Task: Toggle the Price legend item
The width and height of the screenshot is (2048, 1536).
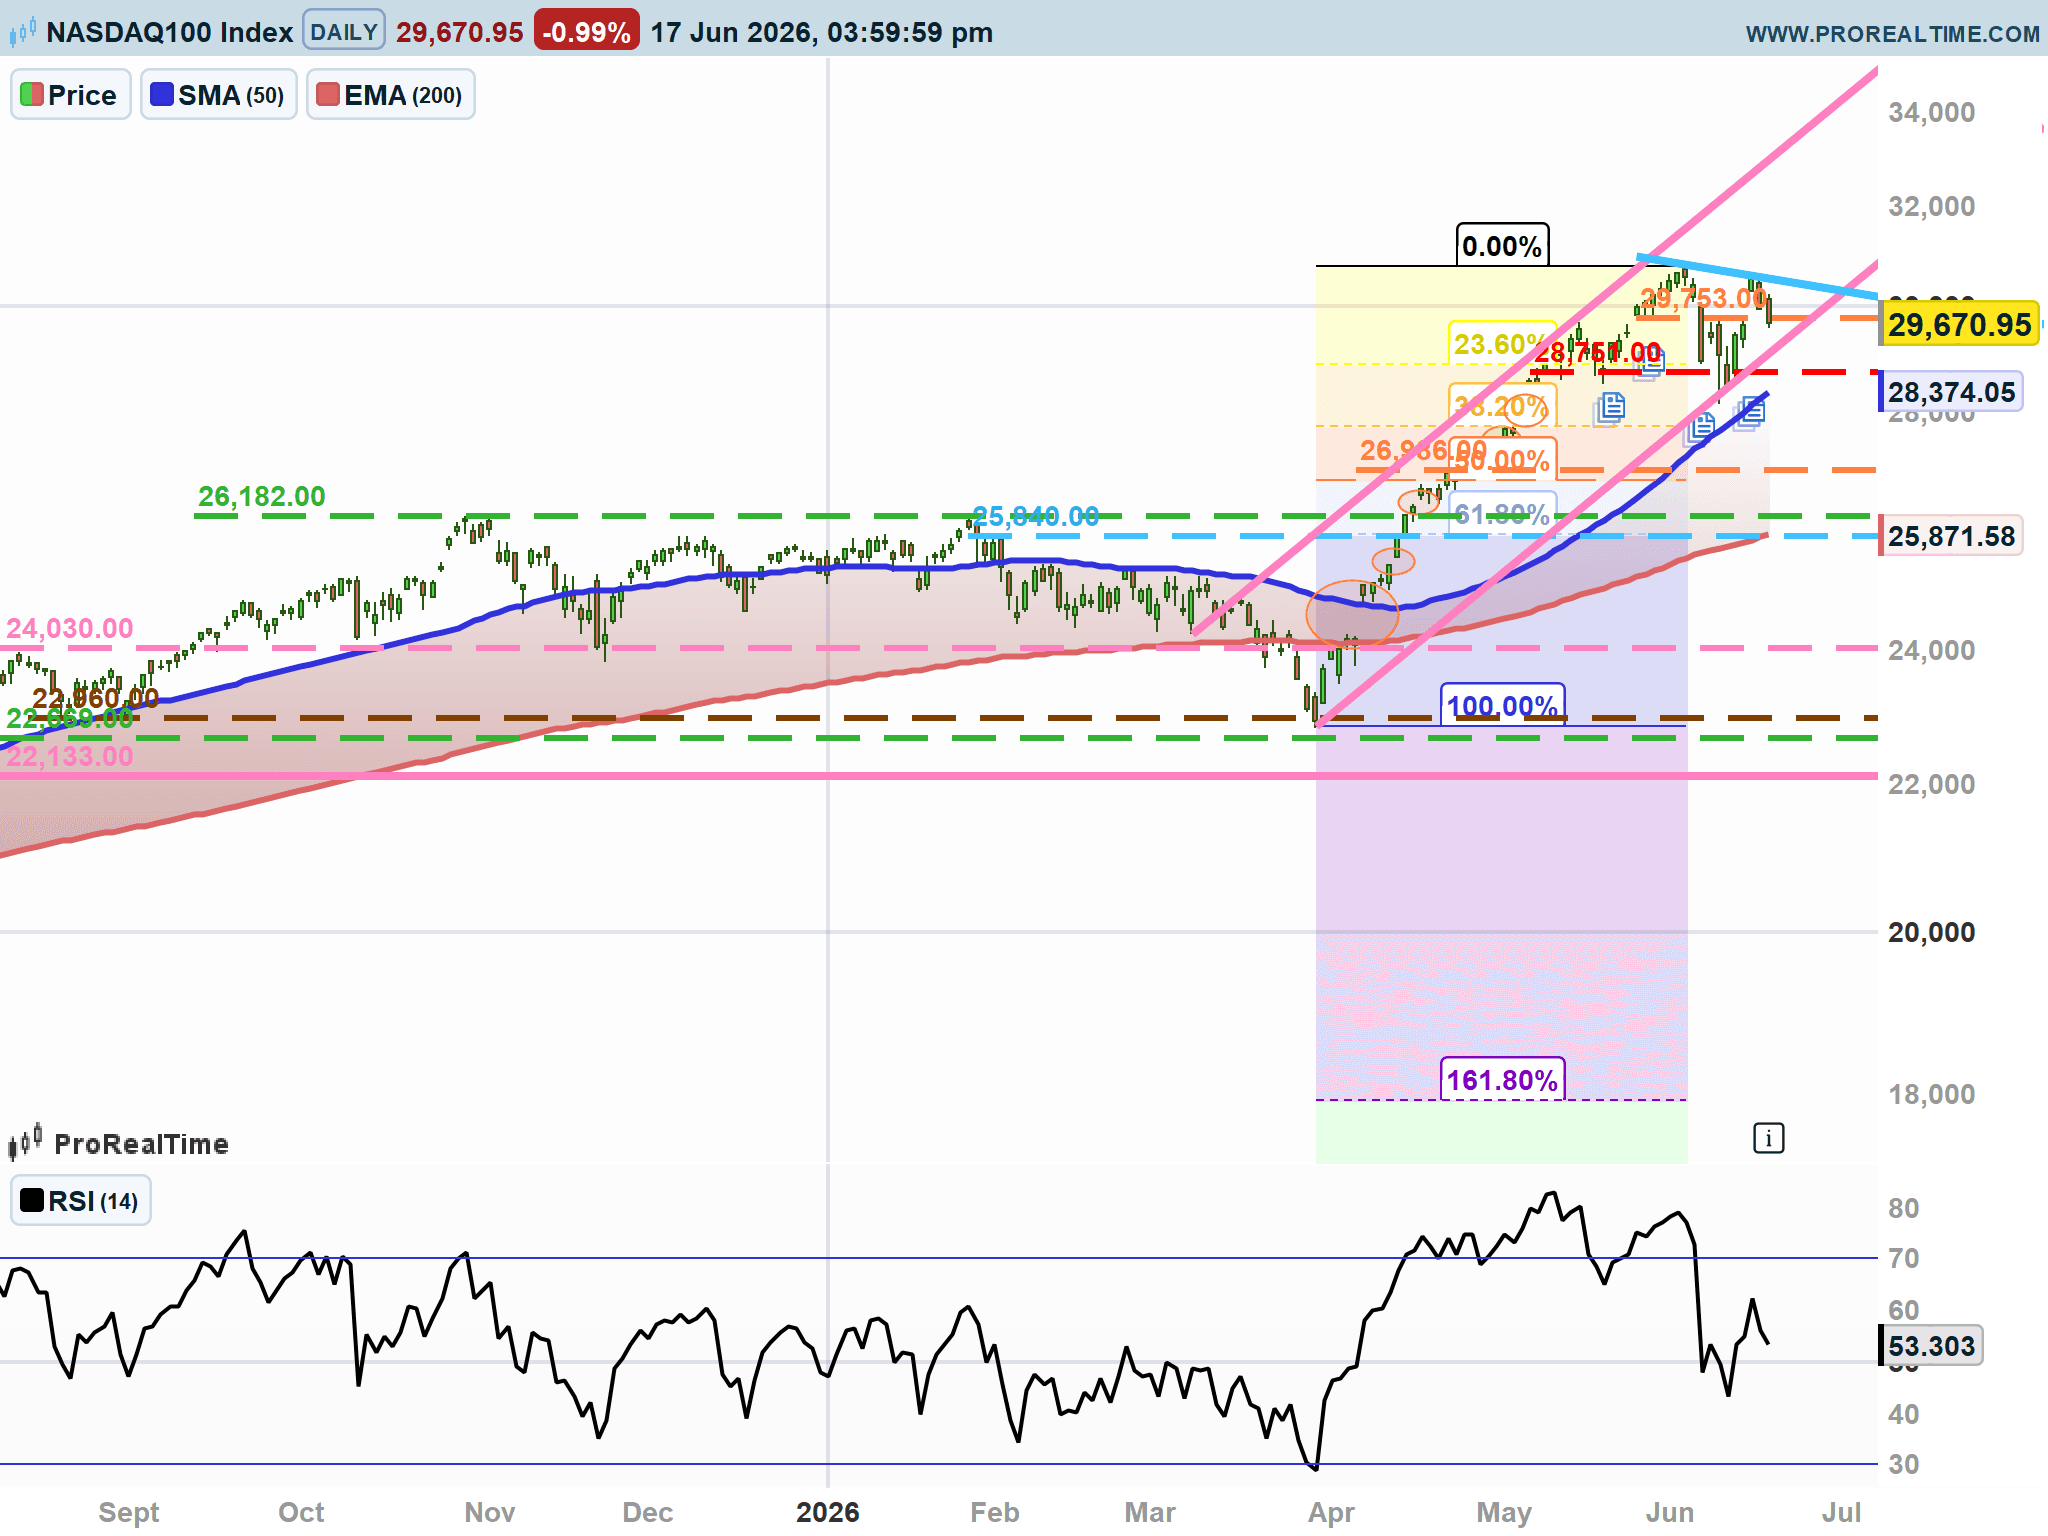Action: 71,95
